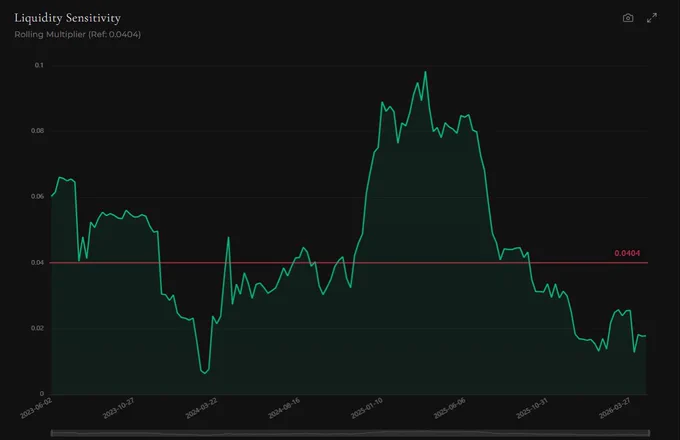Image resolution: width=680 pixels, height=440 pixels.
Task: Click the 2023-10-27 date label
Action: (118, 408)
